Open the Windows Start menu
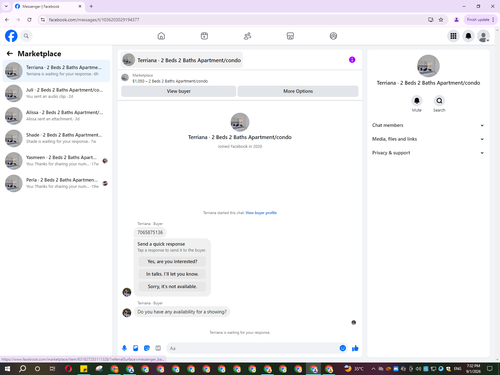This screenshot has height=375, width=500. coord(7,369)
